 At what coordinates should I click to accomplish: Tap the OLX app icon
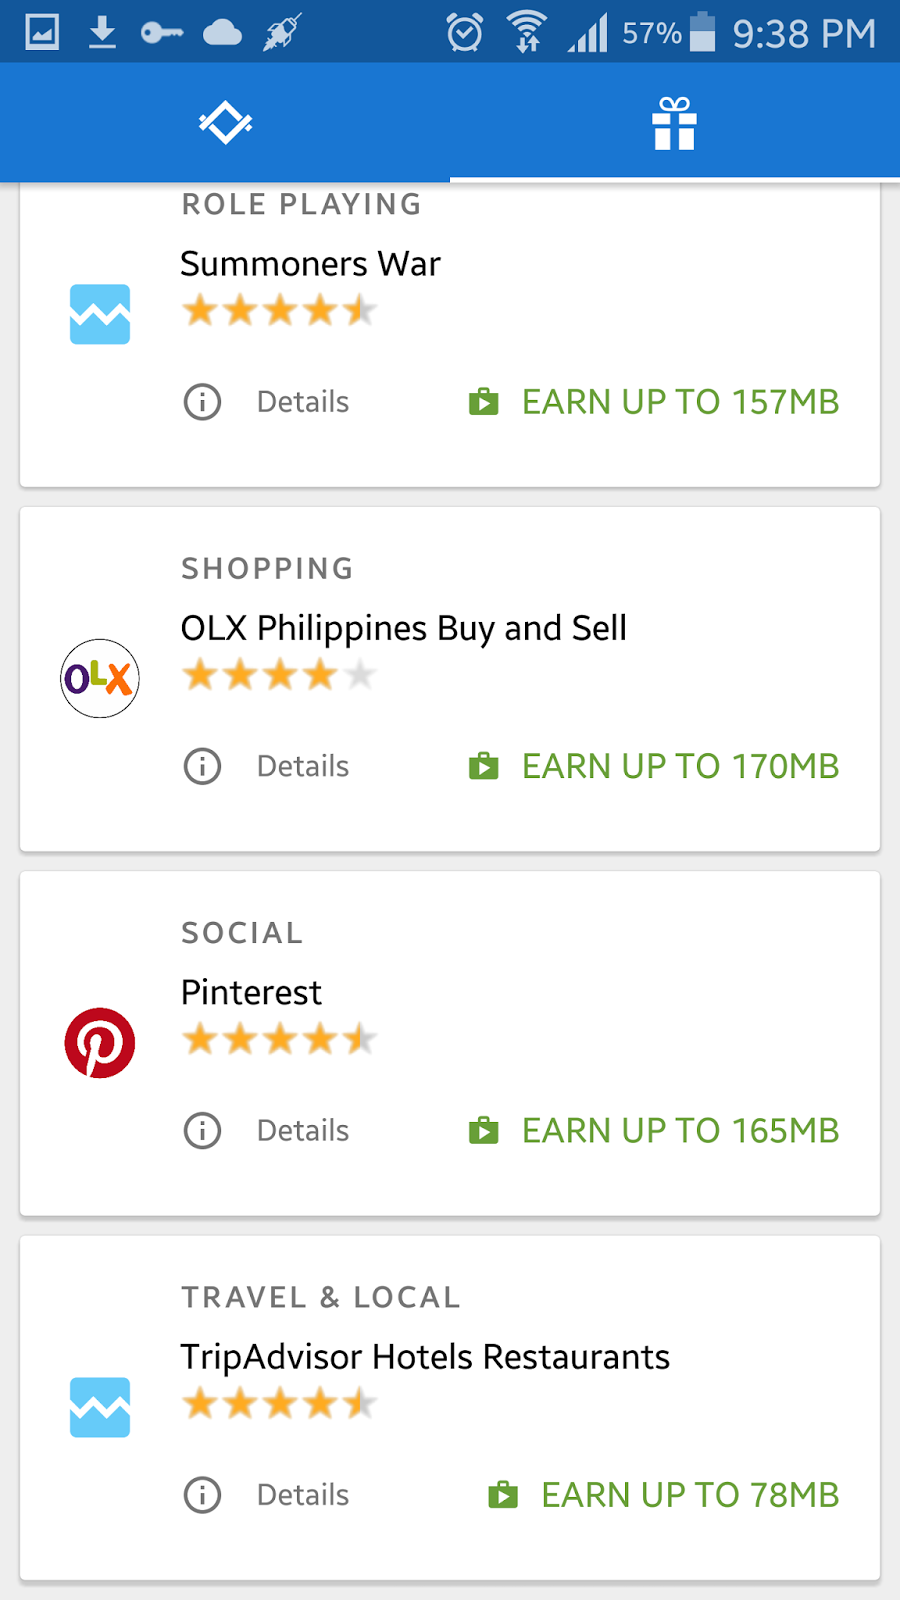(x=100, y=678)
